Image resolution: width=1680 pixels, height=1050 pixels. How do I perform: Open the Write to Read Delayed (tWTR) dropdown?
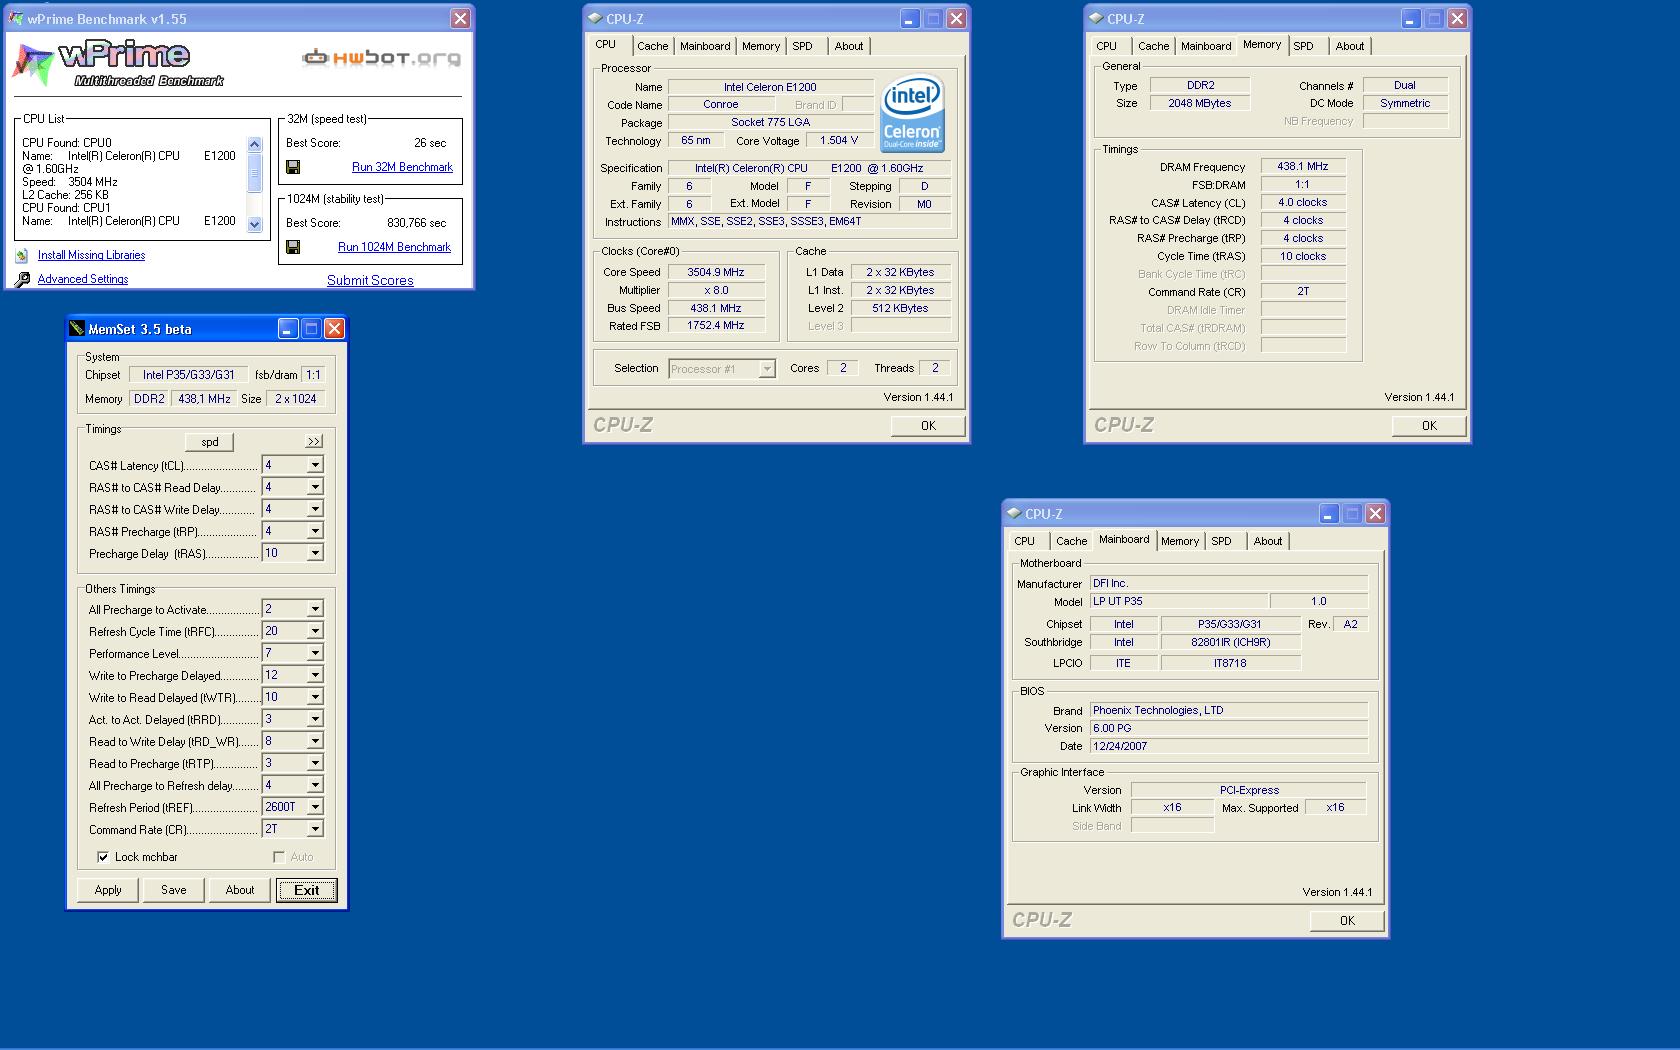click(315, 697)
